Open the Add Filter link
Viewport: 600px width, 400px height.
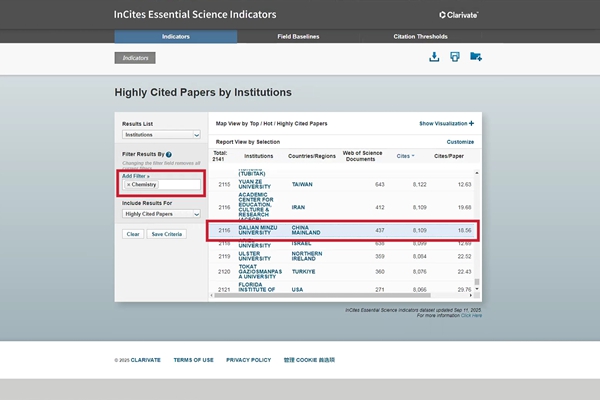(134, 175)
